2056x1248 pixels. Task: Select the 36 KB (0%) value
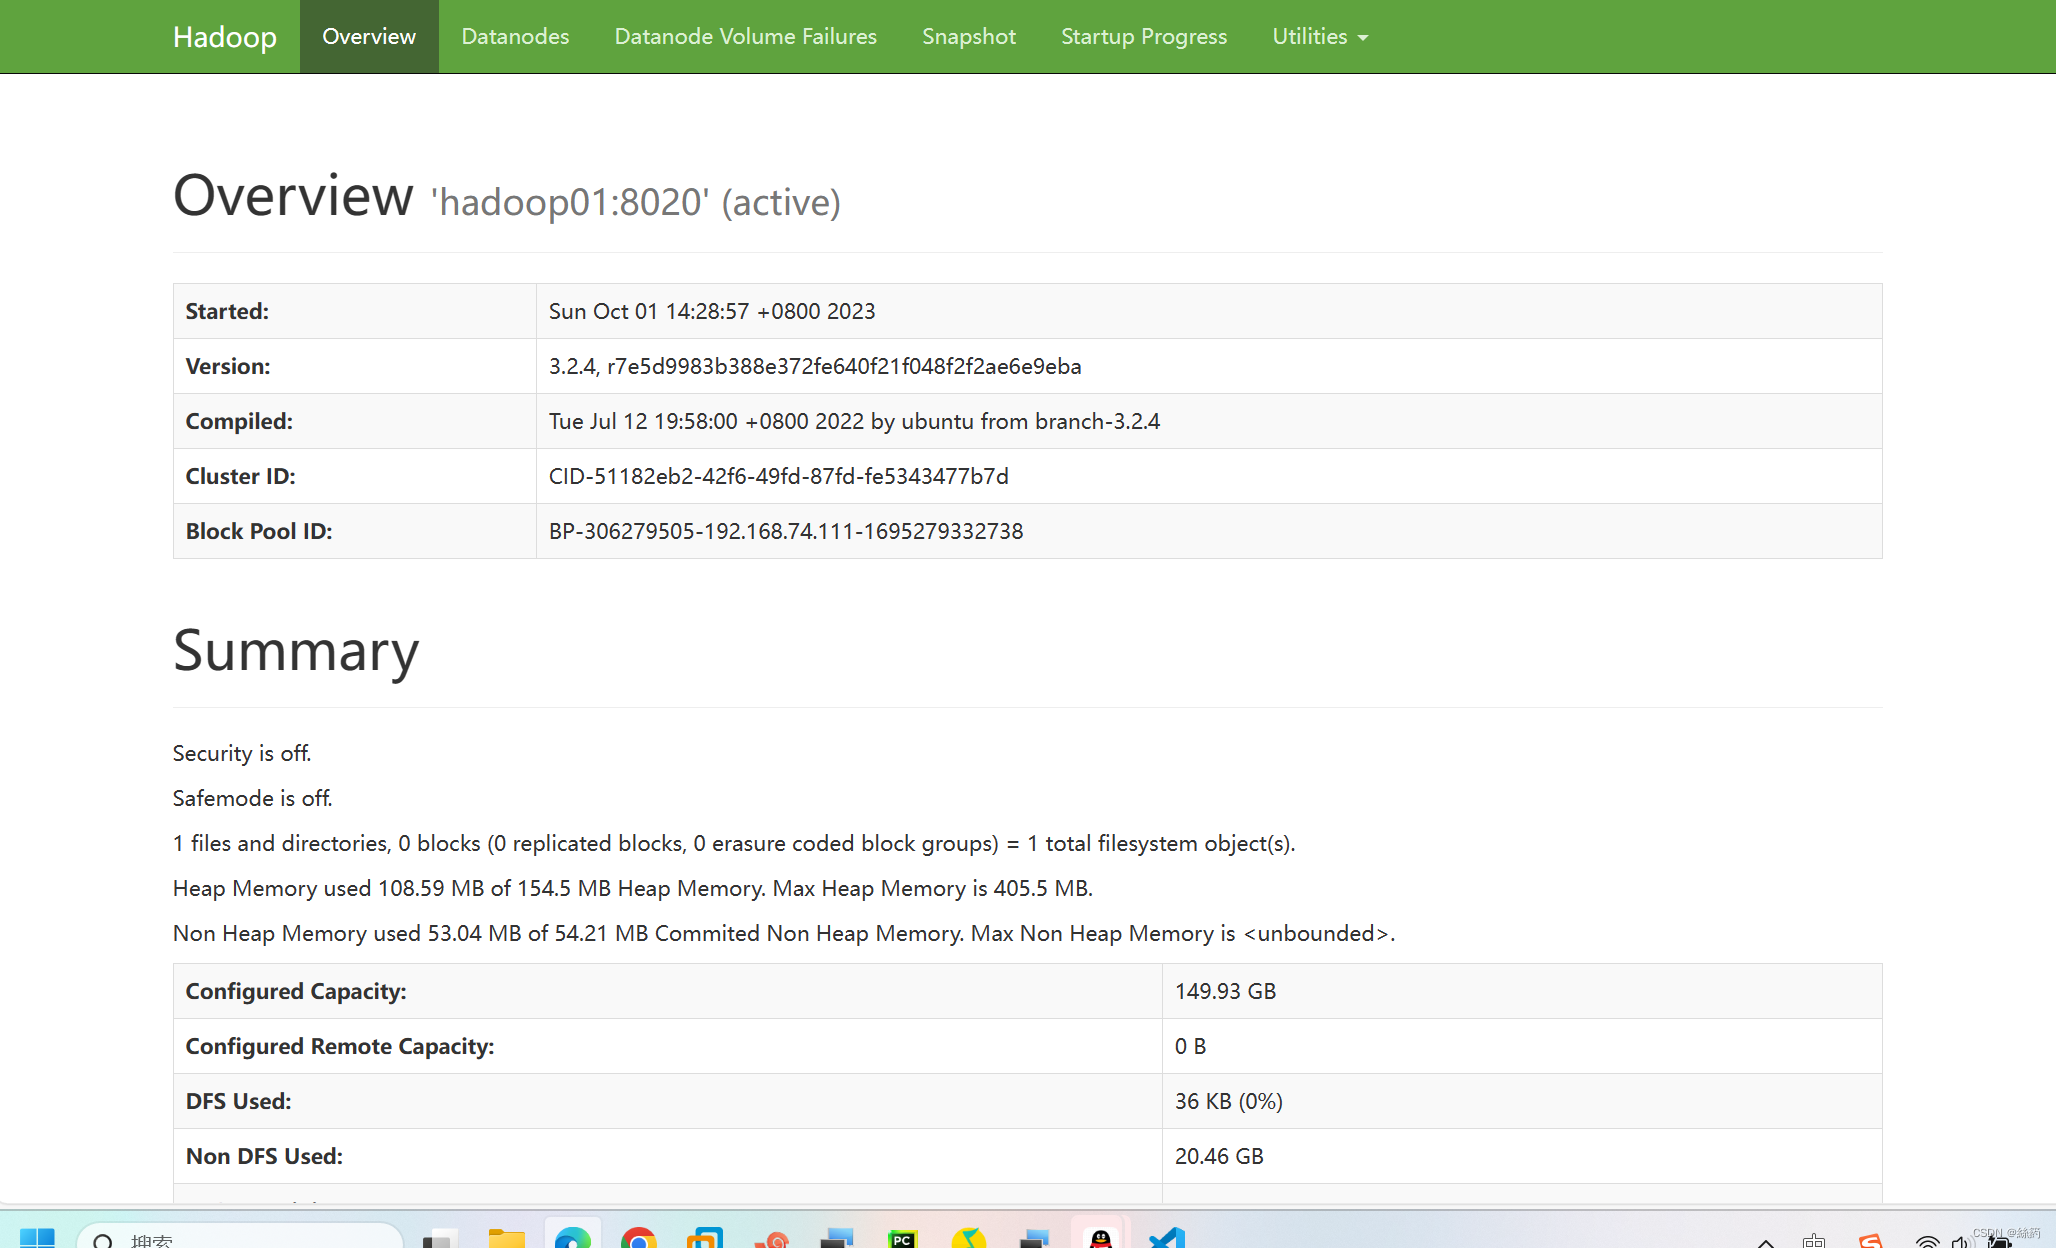pos(1229,1101)
